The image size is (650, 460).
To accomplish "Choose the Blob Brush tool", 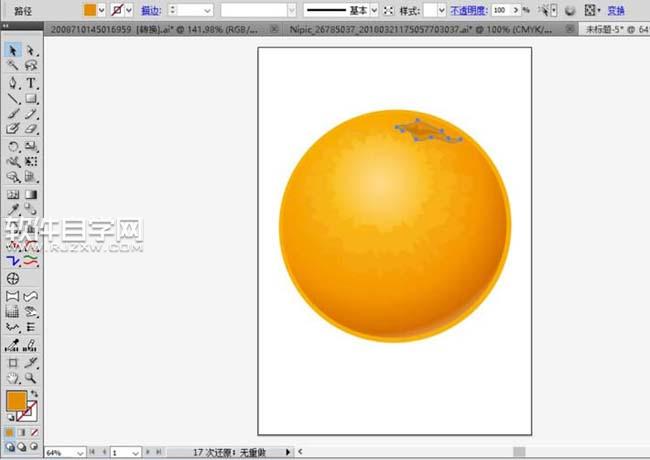I will pos(12,129).
